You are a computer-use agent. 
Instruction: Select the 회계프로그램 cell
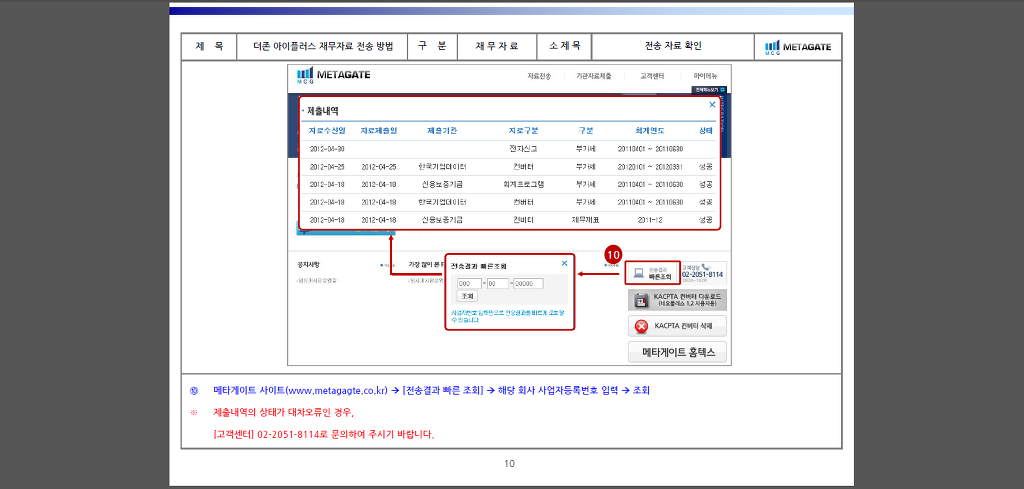click(x=523, y=185)
